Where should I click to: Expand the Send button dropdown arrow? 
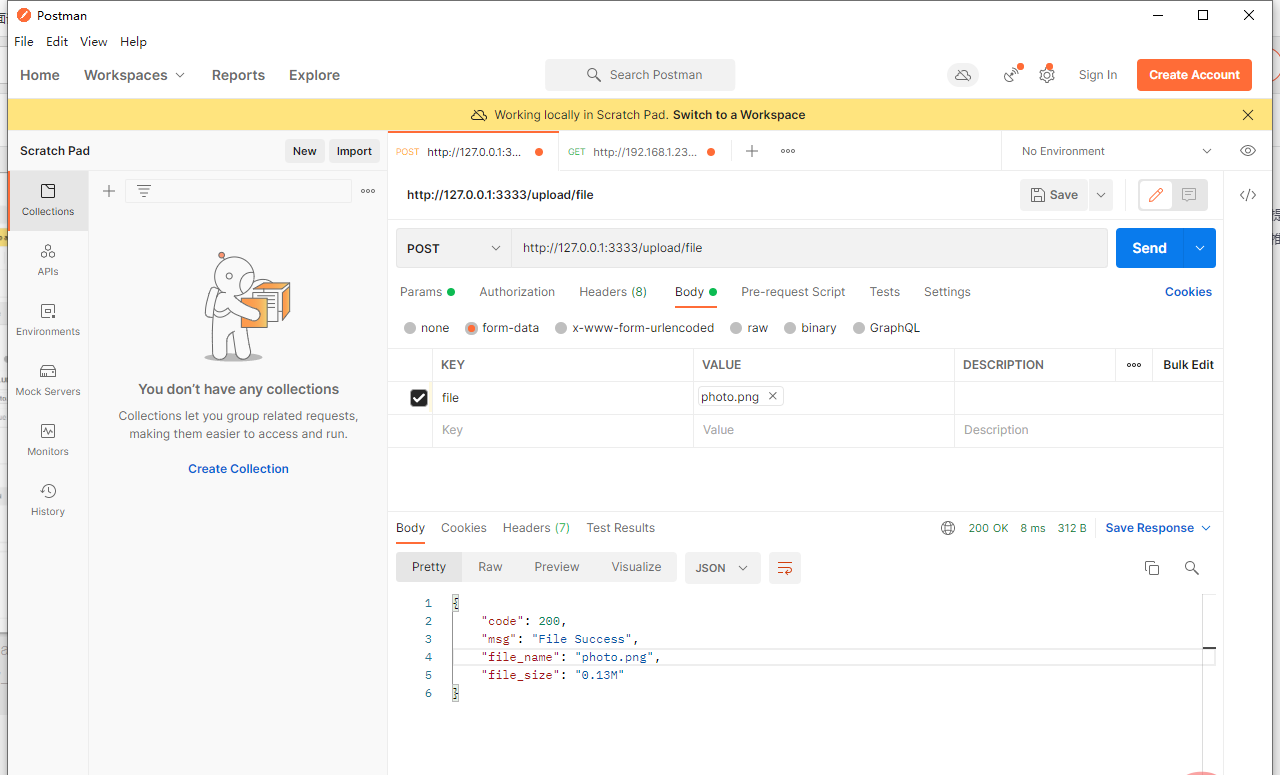1199,248
